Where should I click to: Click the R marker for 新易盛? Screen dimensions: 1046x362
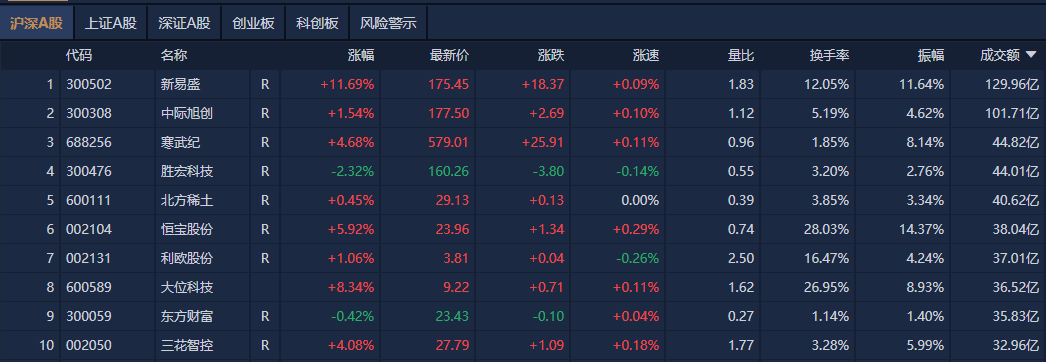(x=265, y=85)
